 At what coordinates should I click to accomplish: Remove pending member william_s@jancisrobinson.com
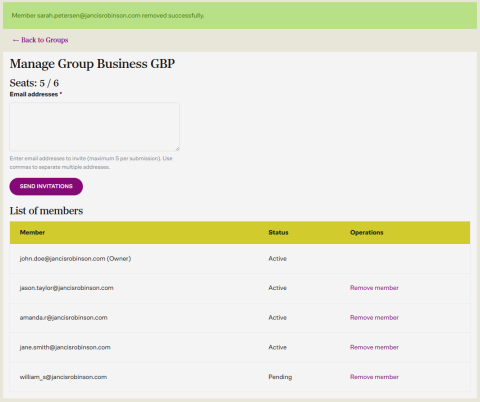click(374, 377)
